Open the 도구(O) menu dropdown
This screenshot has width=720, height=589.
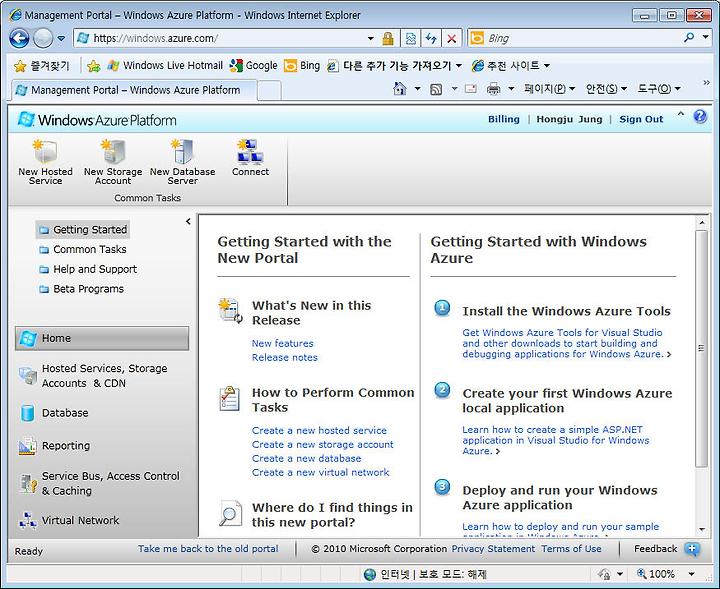[x=659, y=89]
